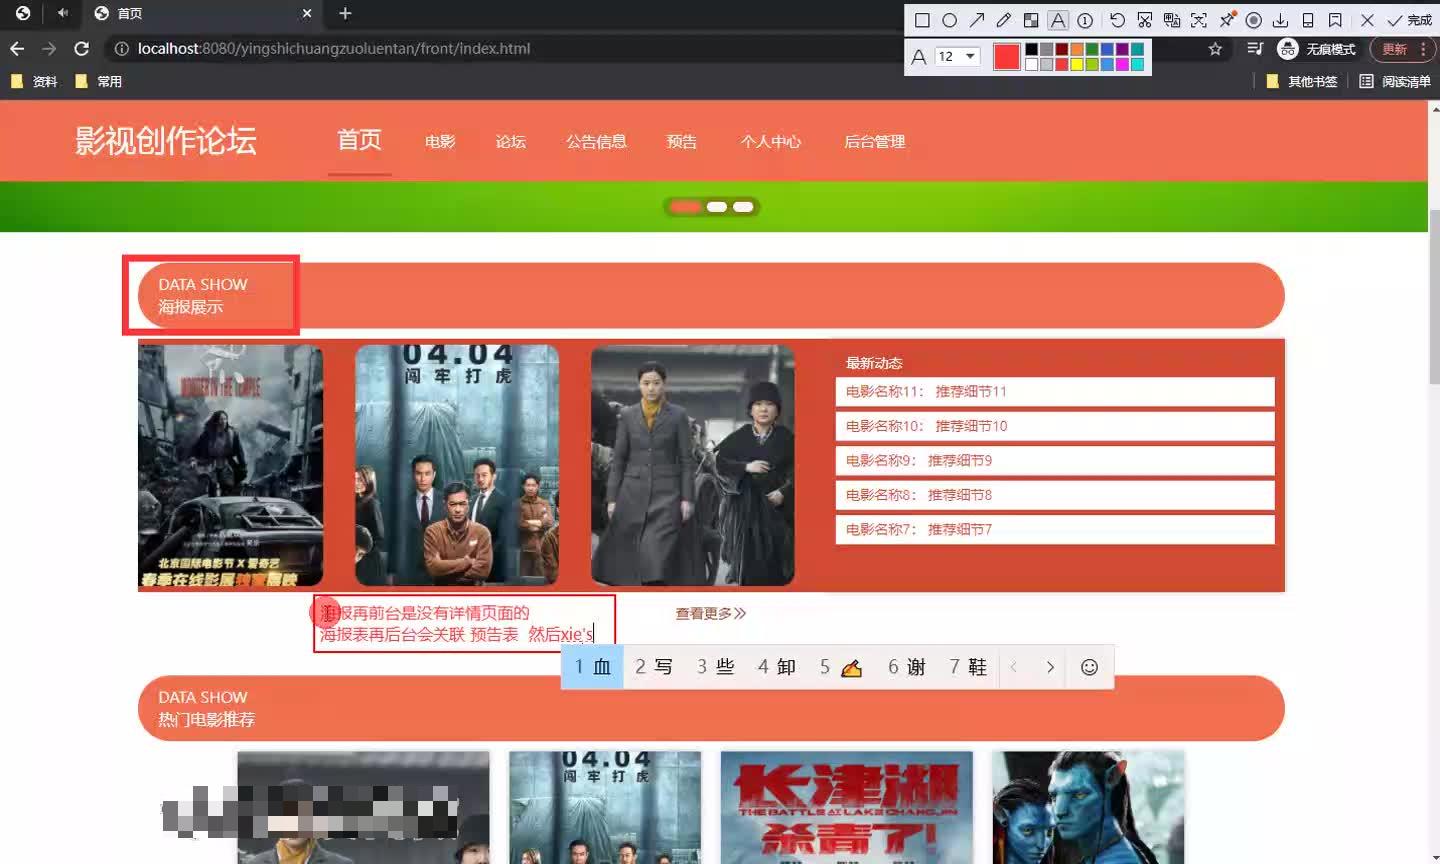Select the rectangle annotation tool
Viewport: 1440px width, 864px height.
(922, 19)
